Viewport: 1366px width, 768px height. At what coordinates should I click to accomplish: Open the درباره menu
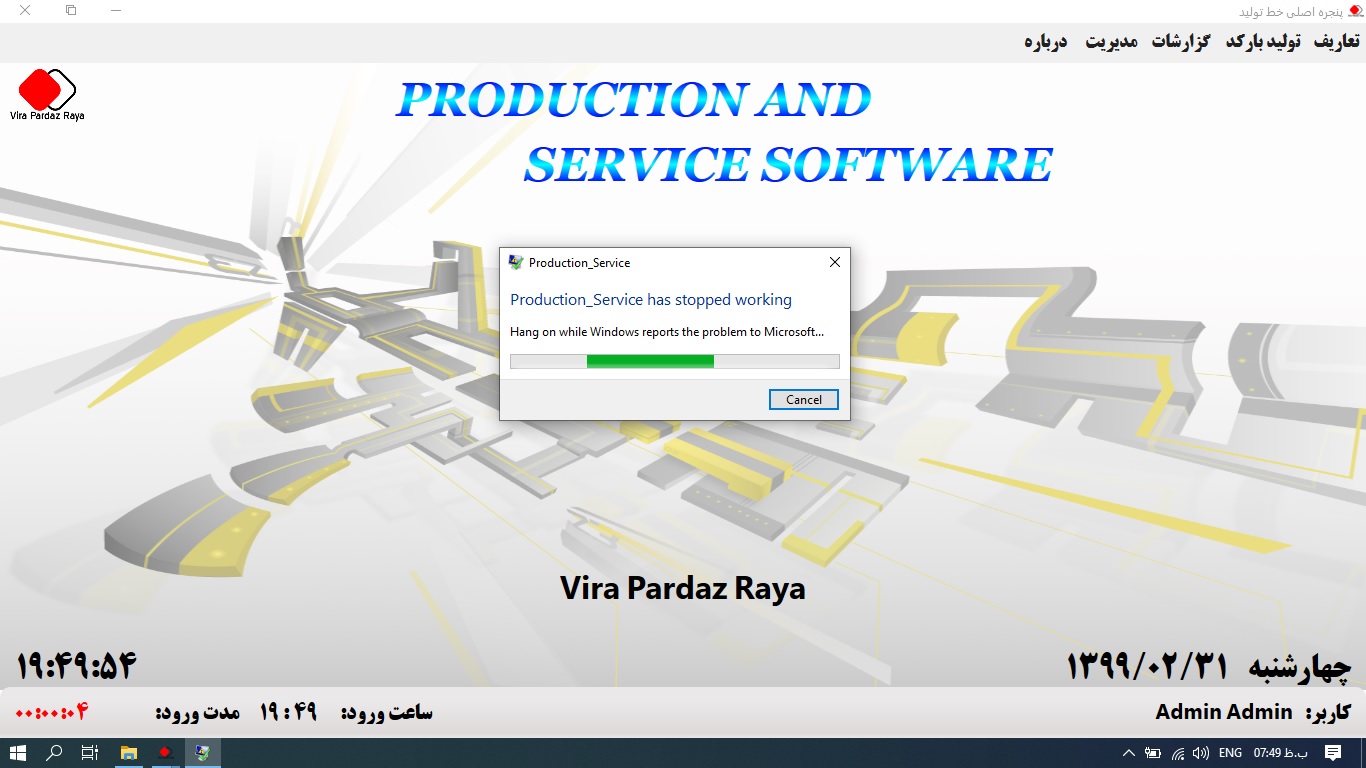[1045, 42]
